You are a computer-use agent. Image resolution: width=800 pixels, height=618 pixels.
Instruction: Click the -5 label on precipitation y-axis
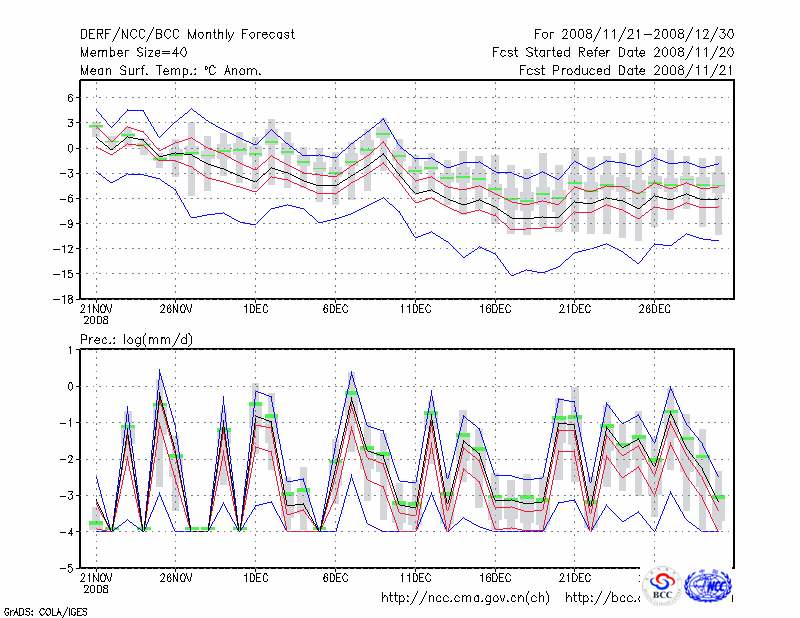(x=65, y=568)
